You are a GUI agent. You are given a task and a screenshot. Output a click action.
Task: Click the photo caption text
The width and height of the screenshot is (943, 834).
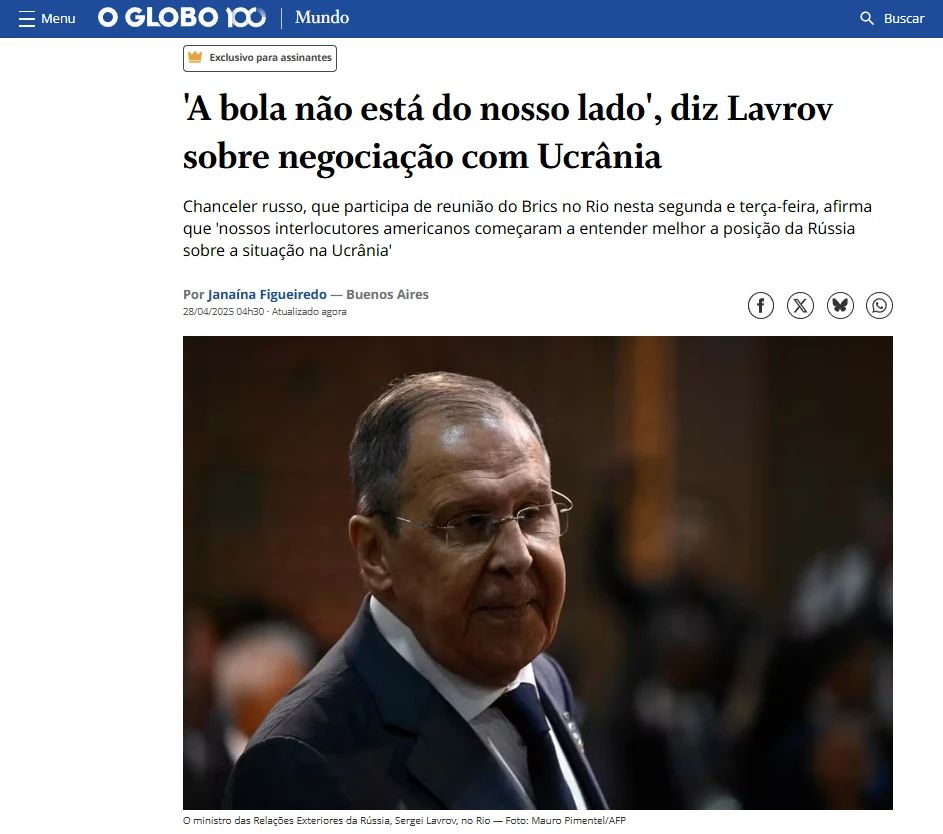point(404,820)
